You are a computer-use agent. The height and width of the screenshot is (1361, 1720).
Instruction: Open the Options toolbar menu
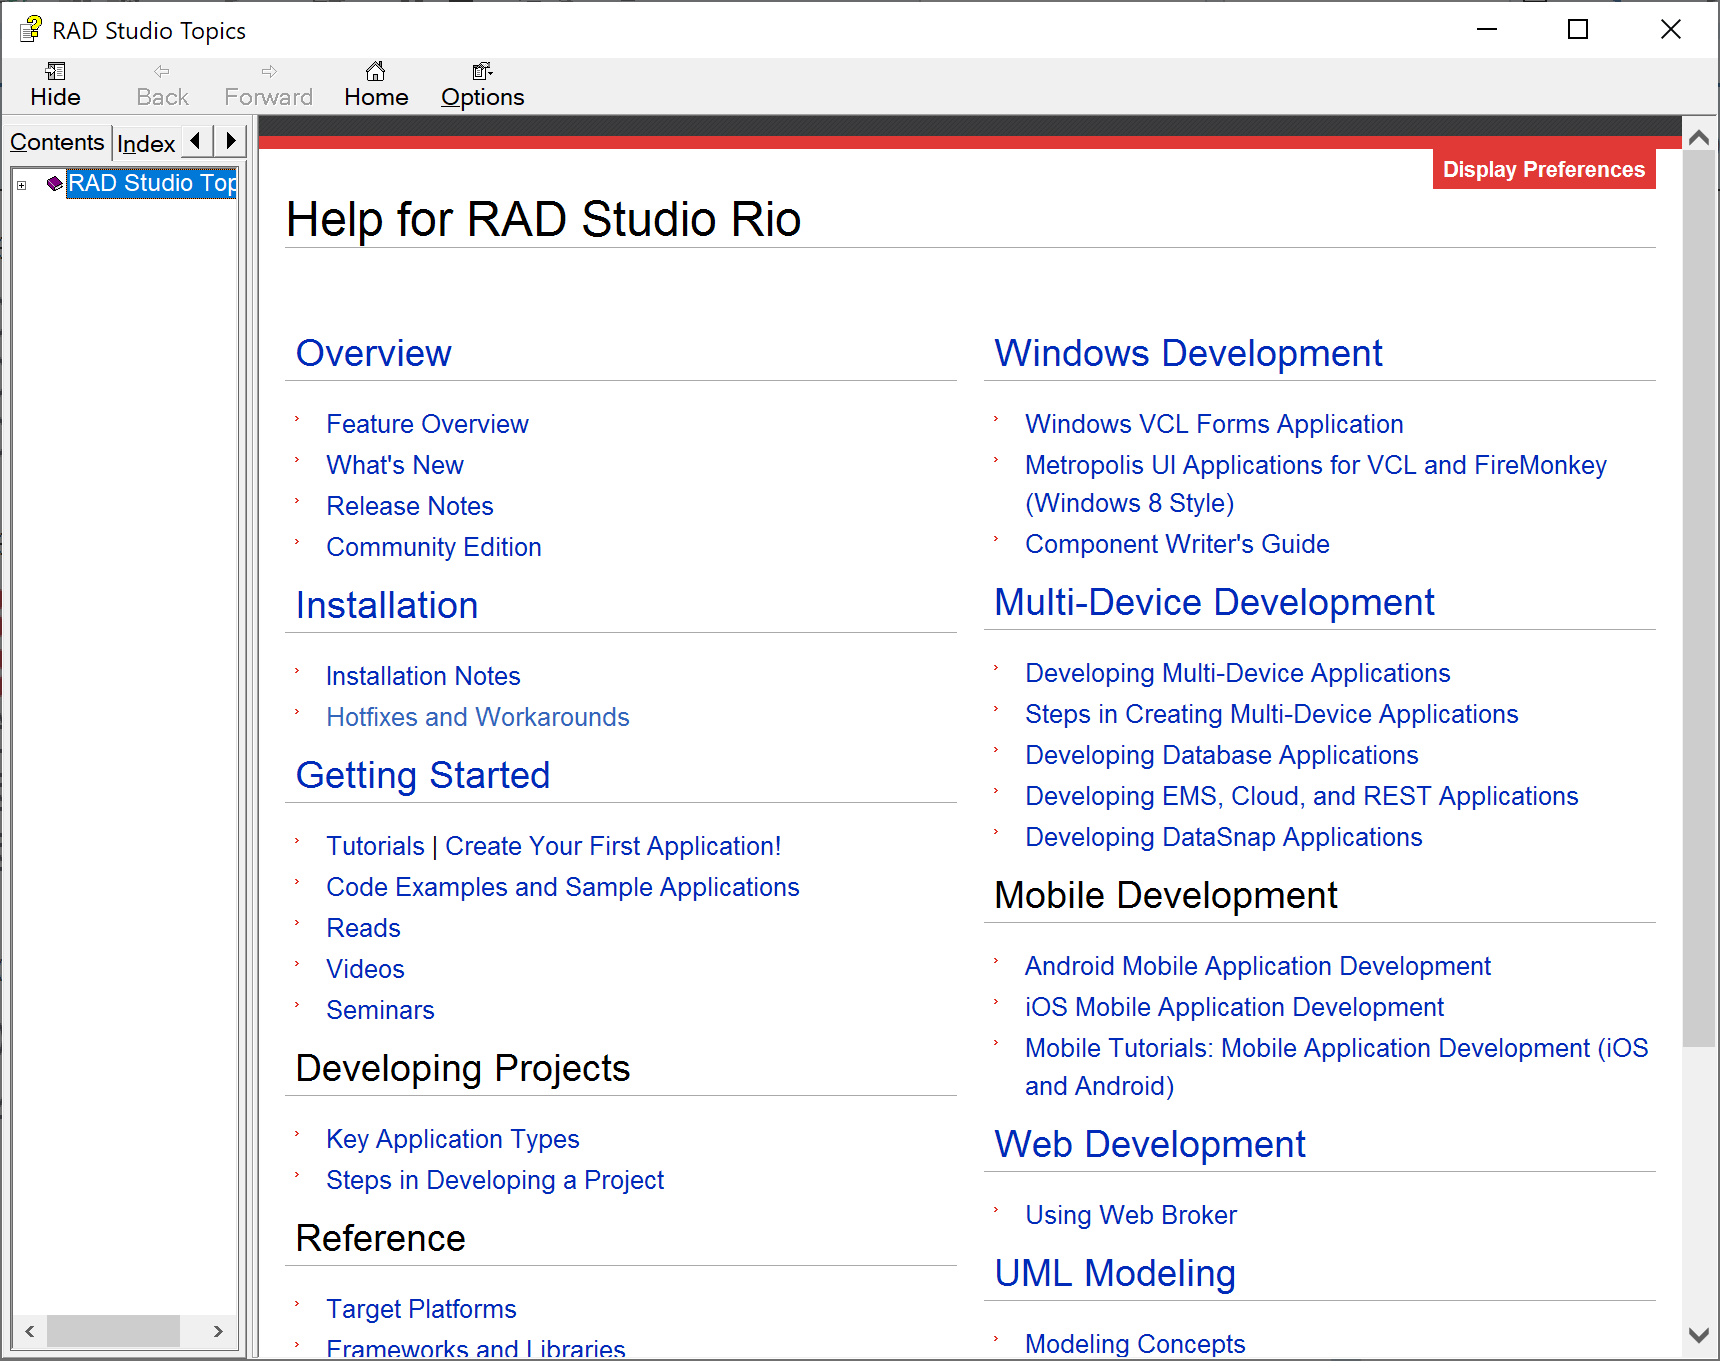click(x=482, y=84)
